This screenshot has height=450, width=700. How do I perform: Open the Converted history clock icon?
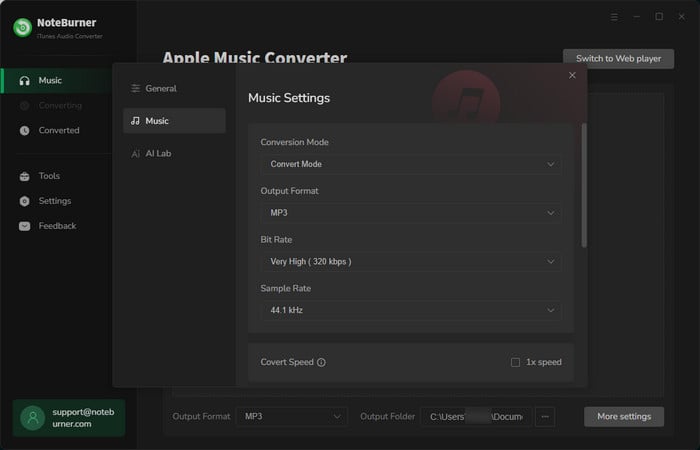(x=25, y=130)
